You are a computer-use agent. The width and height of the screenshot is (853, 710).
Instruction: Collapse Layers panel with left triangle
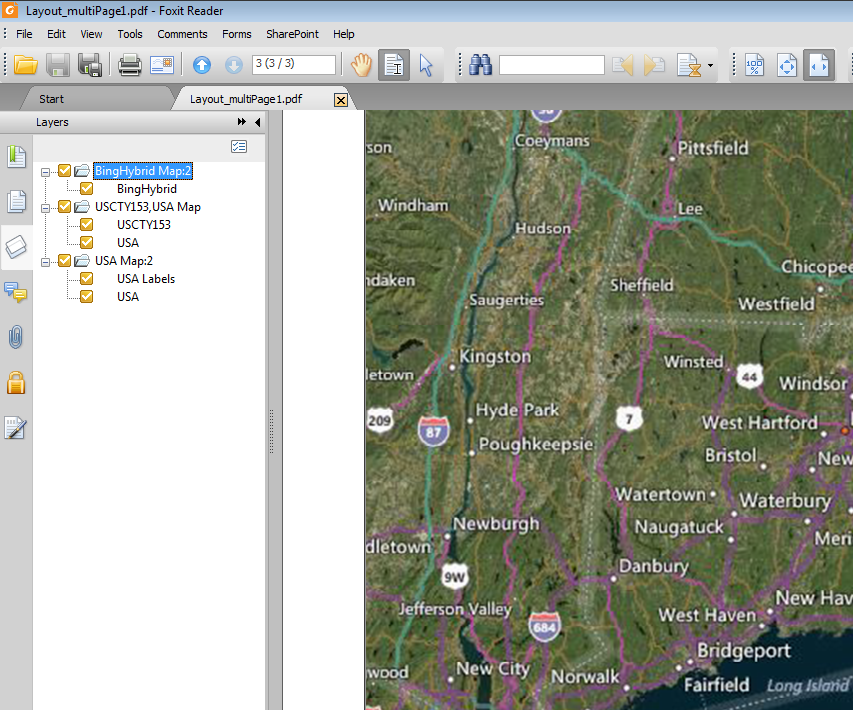(x=258, y=122)
